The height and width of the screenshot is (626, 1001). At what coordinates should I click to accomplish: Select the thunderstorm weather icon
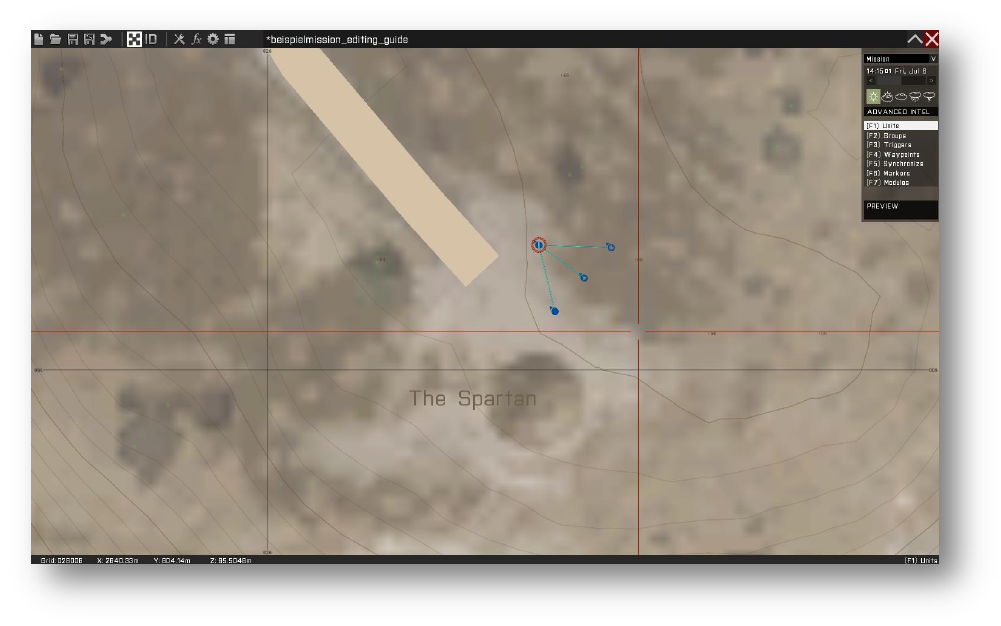[929, 96]
